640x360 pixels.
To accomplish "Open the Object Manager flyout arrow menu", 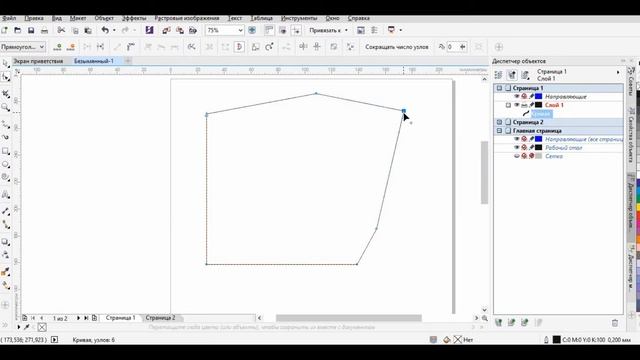I will click(618, 72).
